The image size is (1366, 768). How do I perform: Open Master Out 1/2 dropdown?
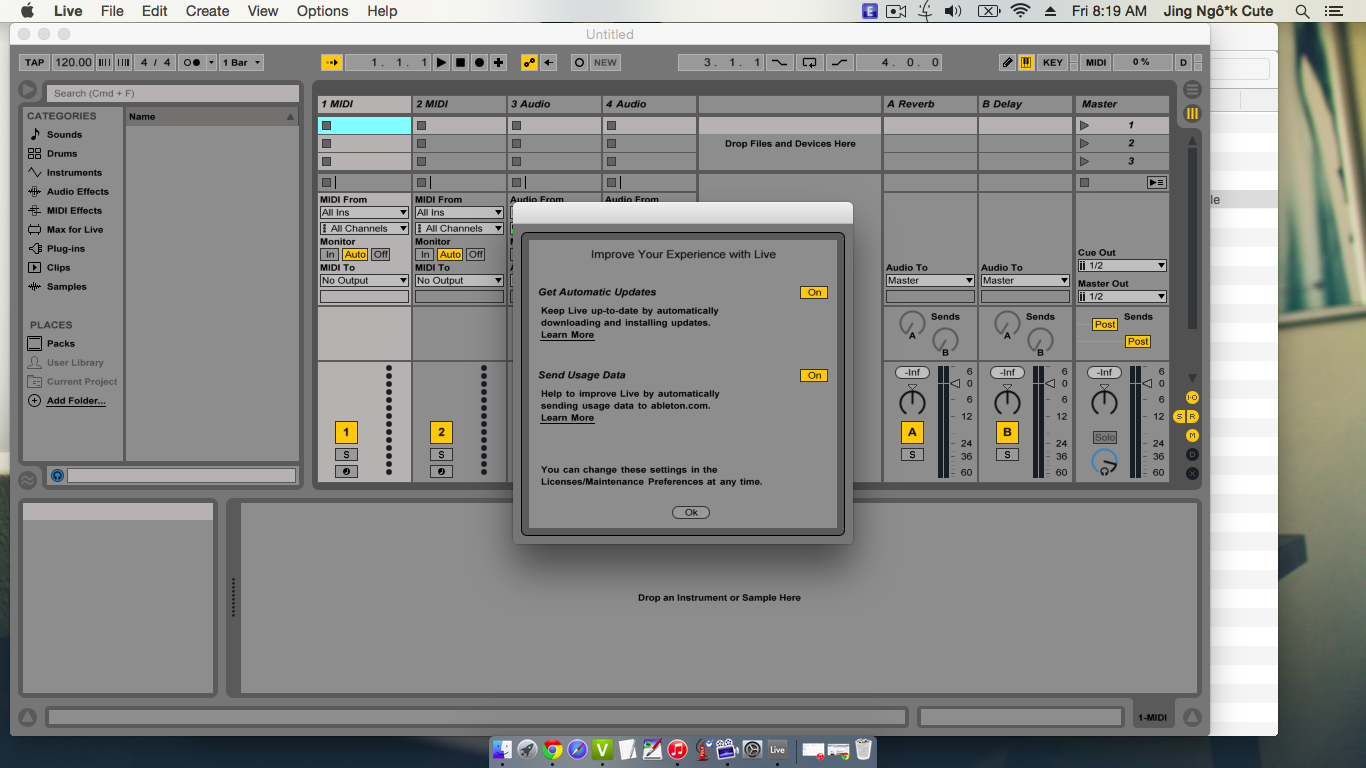tap(1122, 296)
